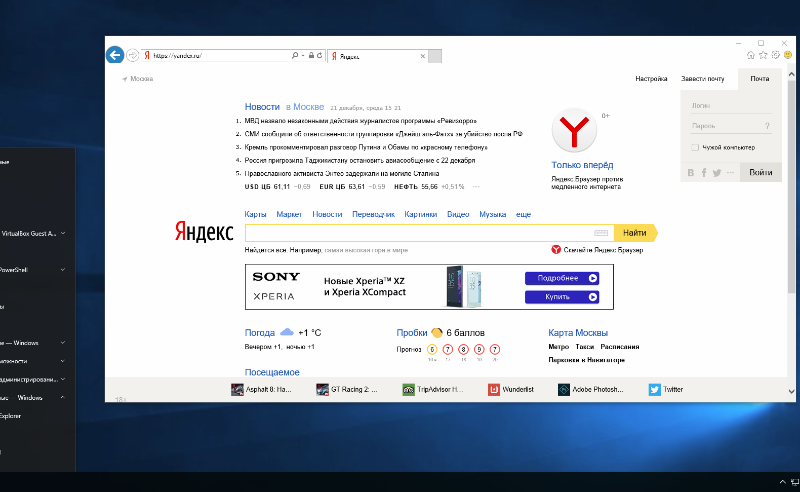The height and width of the screenshot is (492, 800).
Task: Collapse the open Windows folder in Start menu
Action: tap(63, 397)
